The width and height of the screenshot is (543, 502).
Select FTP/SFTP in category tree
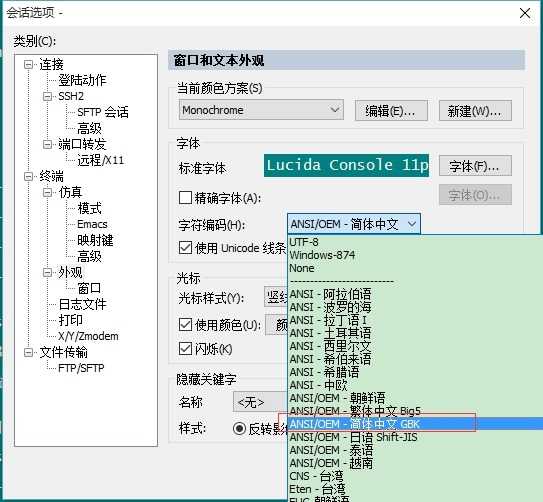(x=81, y=368)
